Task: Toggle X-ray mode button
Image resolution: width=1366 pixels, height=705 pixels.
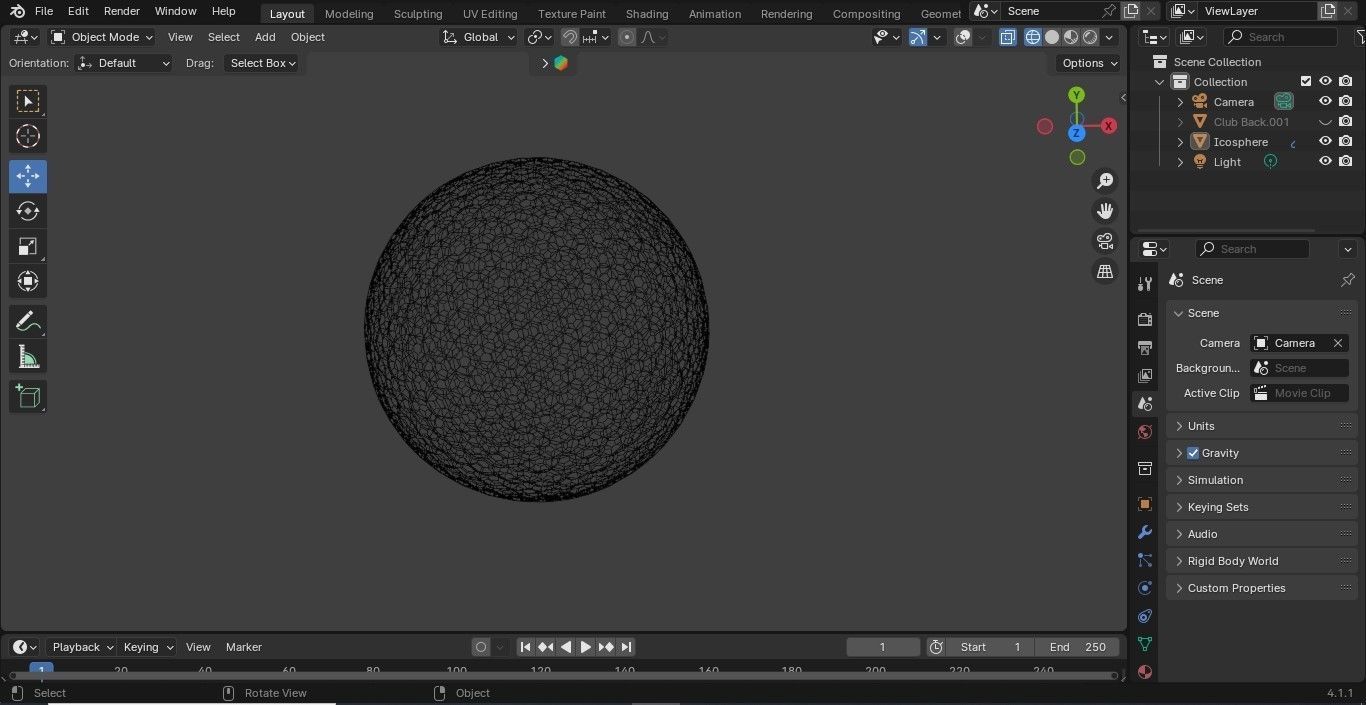Action: click(x=1008, y=37)
